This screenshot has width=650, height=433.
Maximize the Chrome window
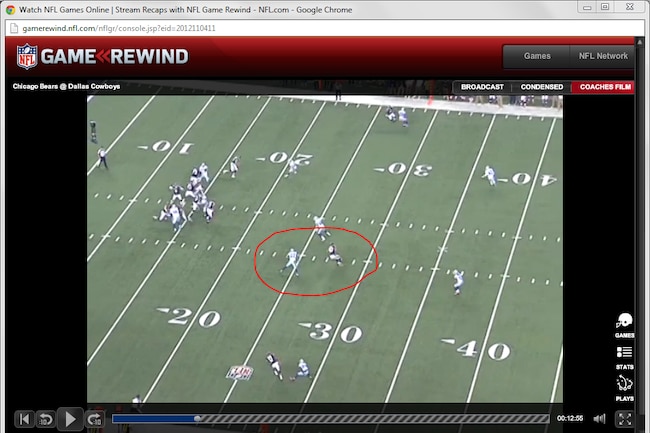click(x=605, y=7)
